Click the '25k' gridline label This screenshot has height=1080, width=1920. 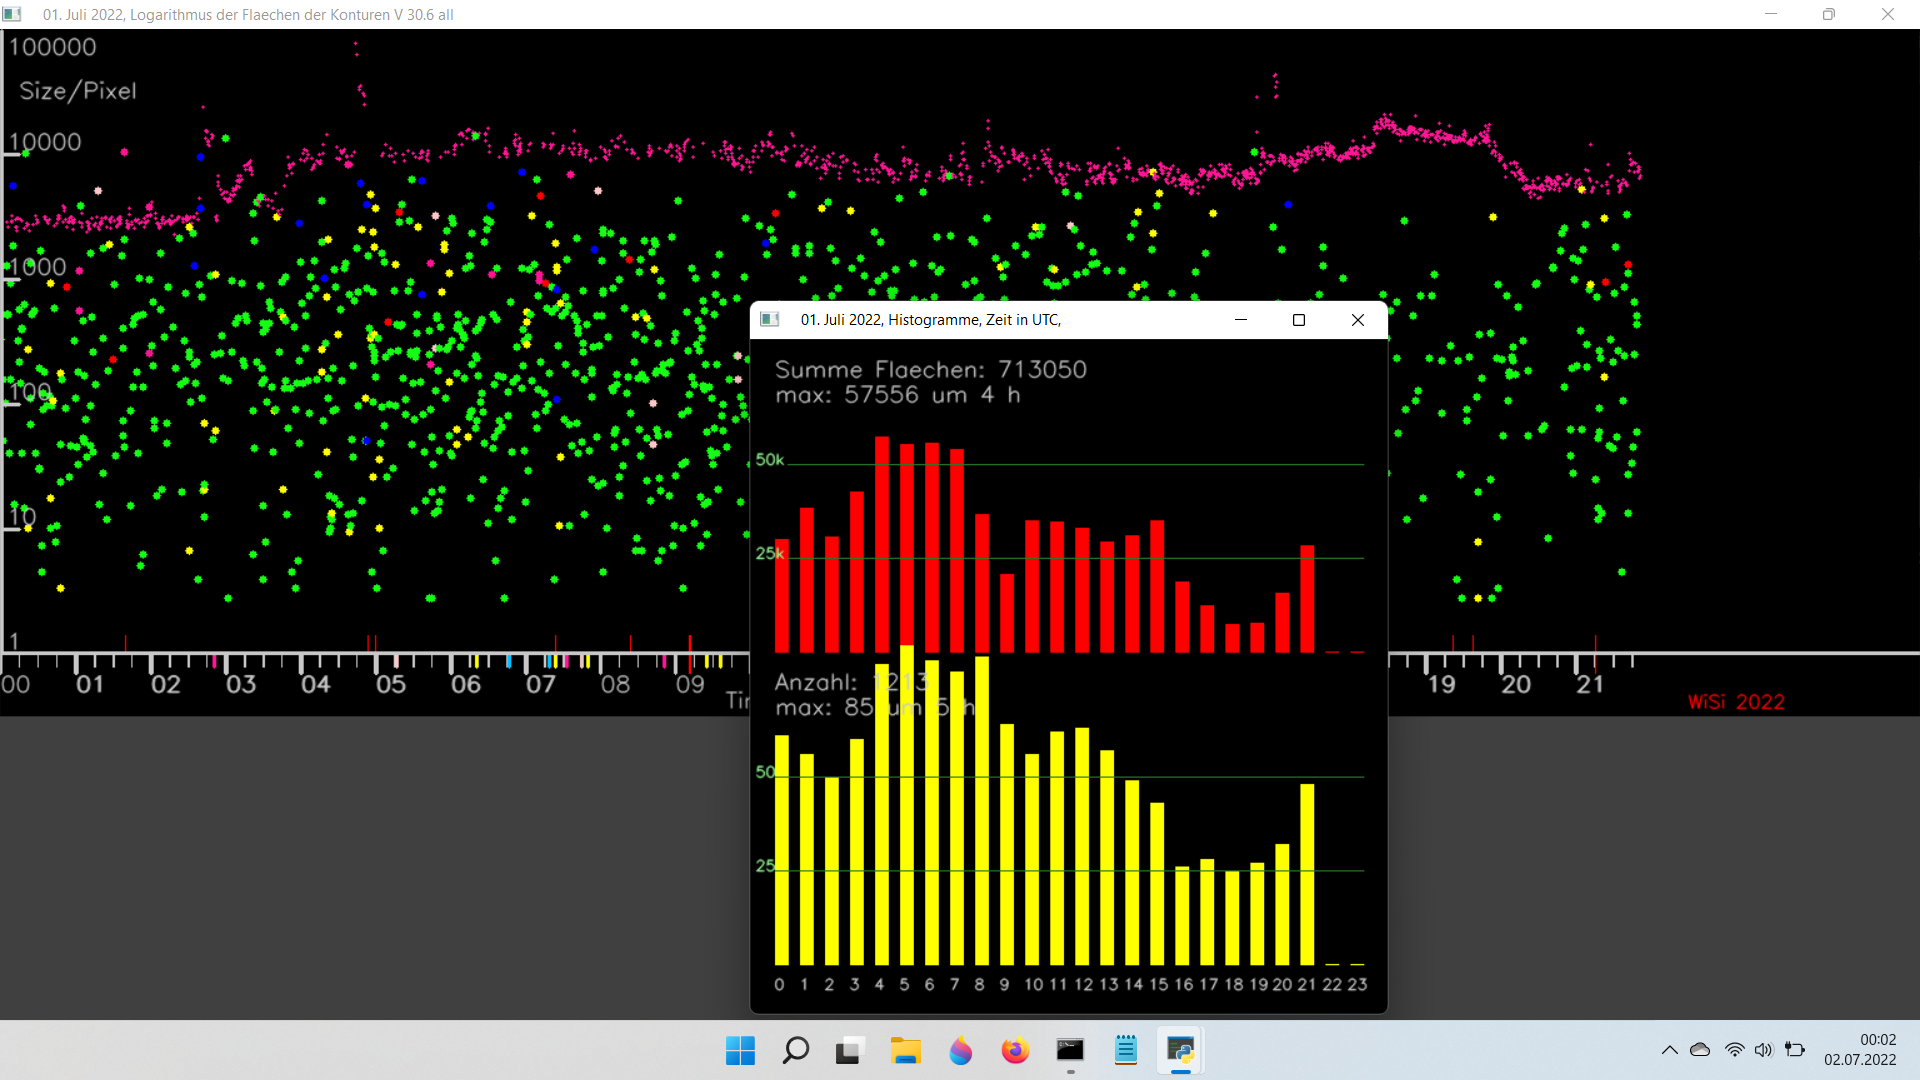tap(770, 553)
